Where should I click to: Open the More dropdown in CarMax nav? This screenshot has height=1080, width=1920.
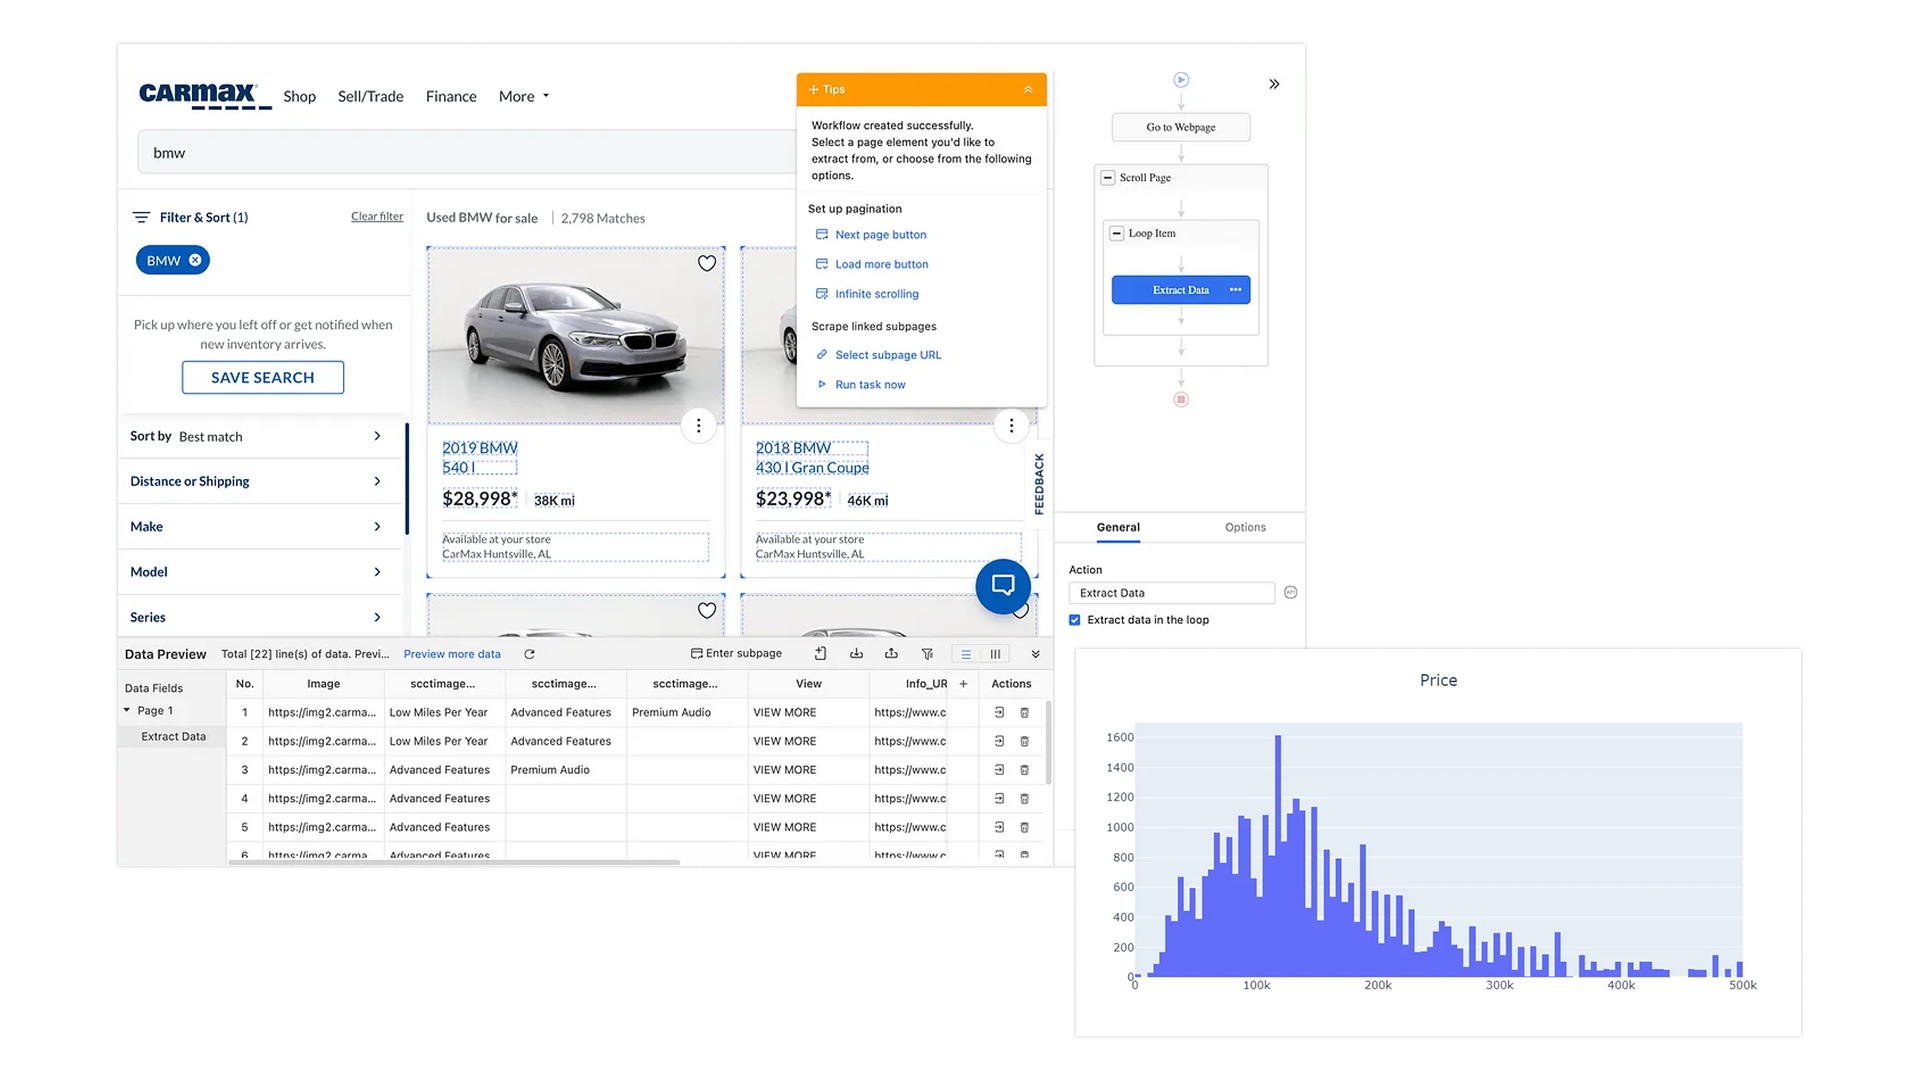[x=524, y=96]
